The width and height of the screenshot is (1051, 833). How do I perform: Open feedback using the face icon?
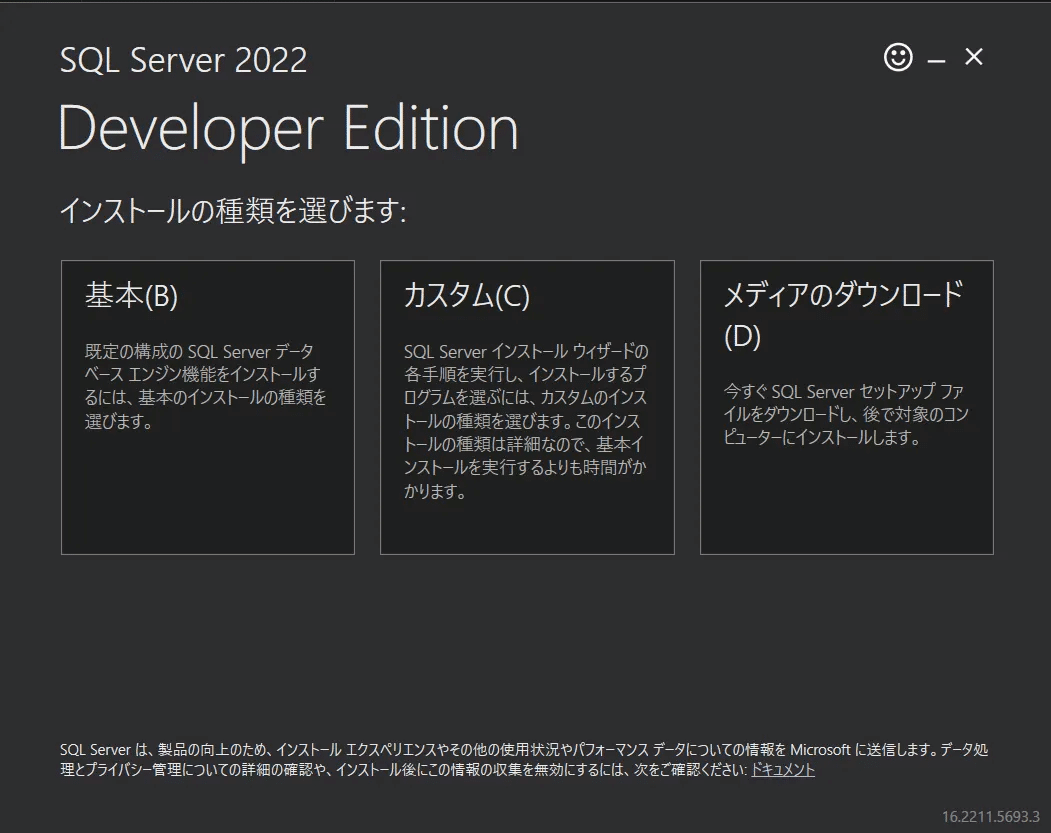[897, 57]
